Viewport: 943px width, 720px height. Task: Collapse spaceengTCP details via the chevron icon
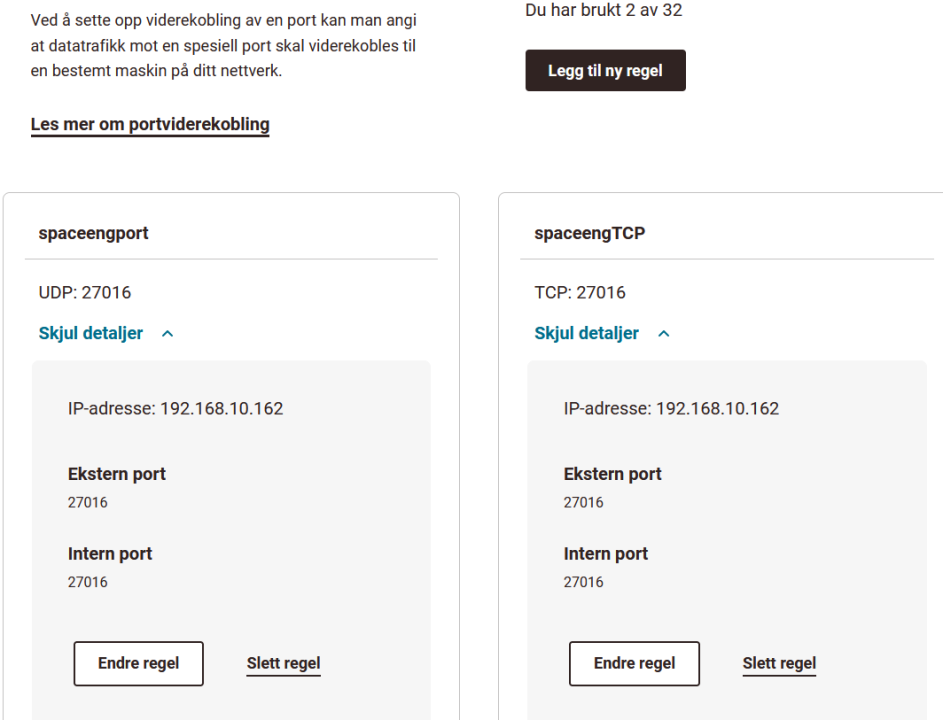663,334
